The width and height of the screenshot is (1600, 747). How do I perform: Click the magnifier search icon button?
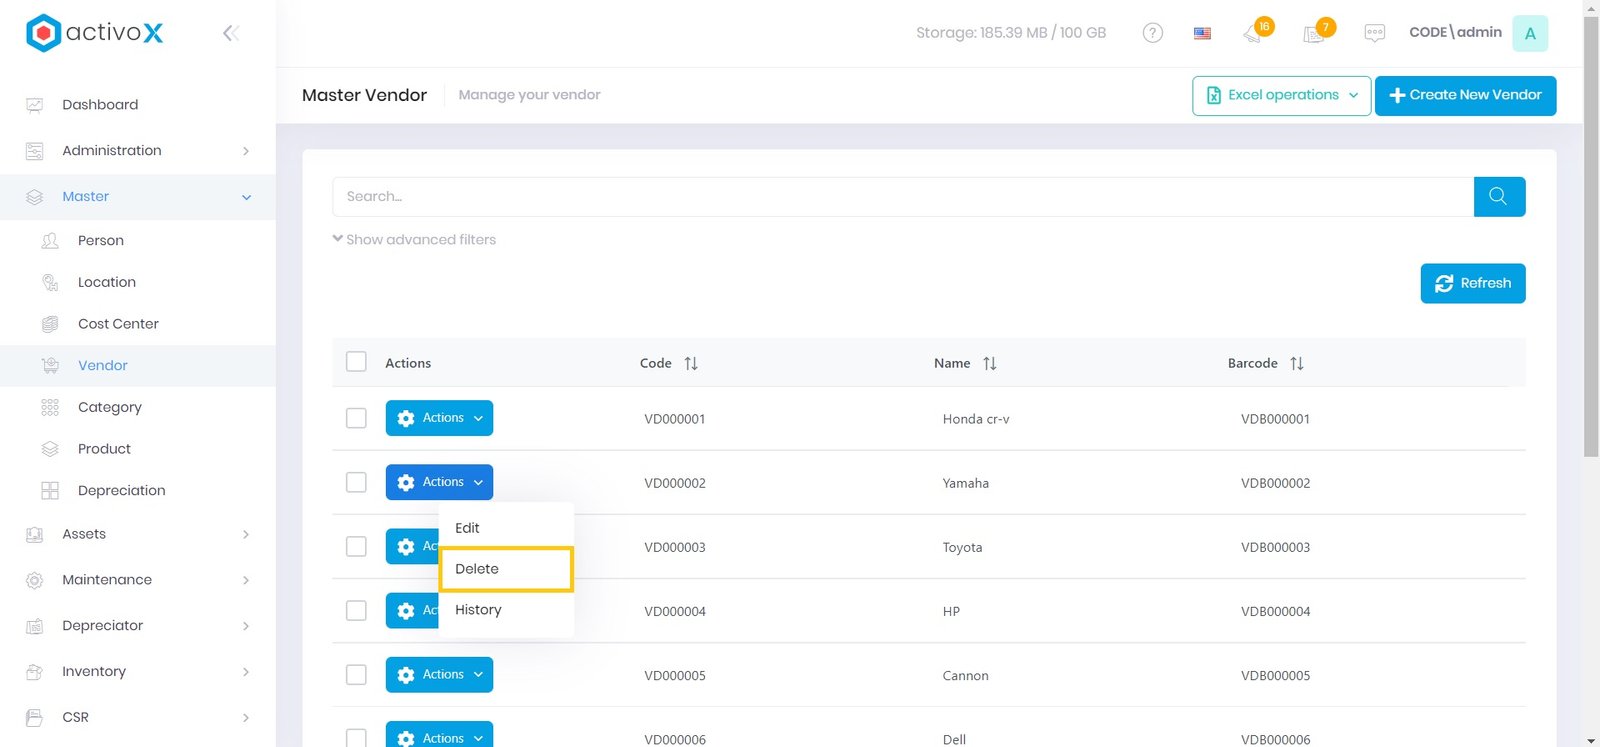click(1498, 197)
